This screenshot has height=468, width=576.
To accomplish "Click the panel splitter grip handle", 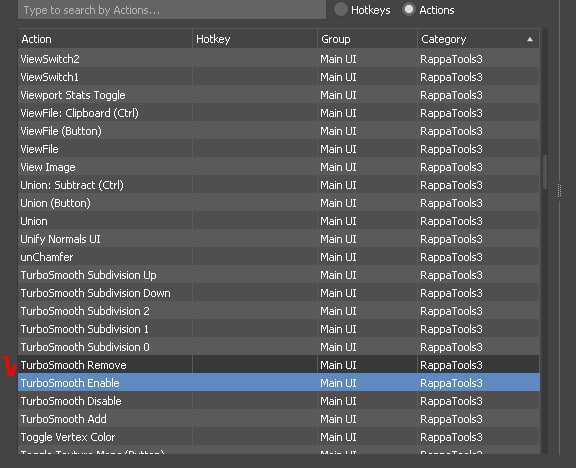I will [x=559, y=191].
